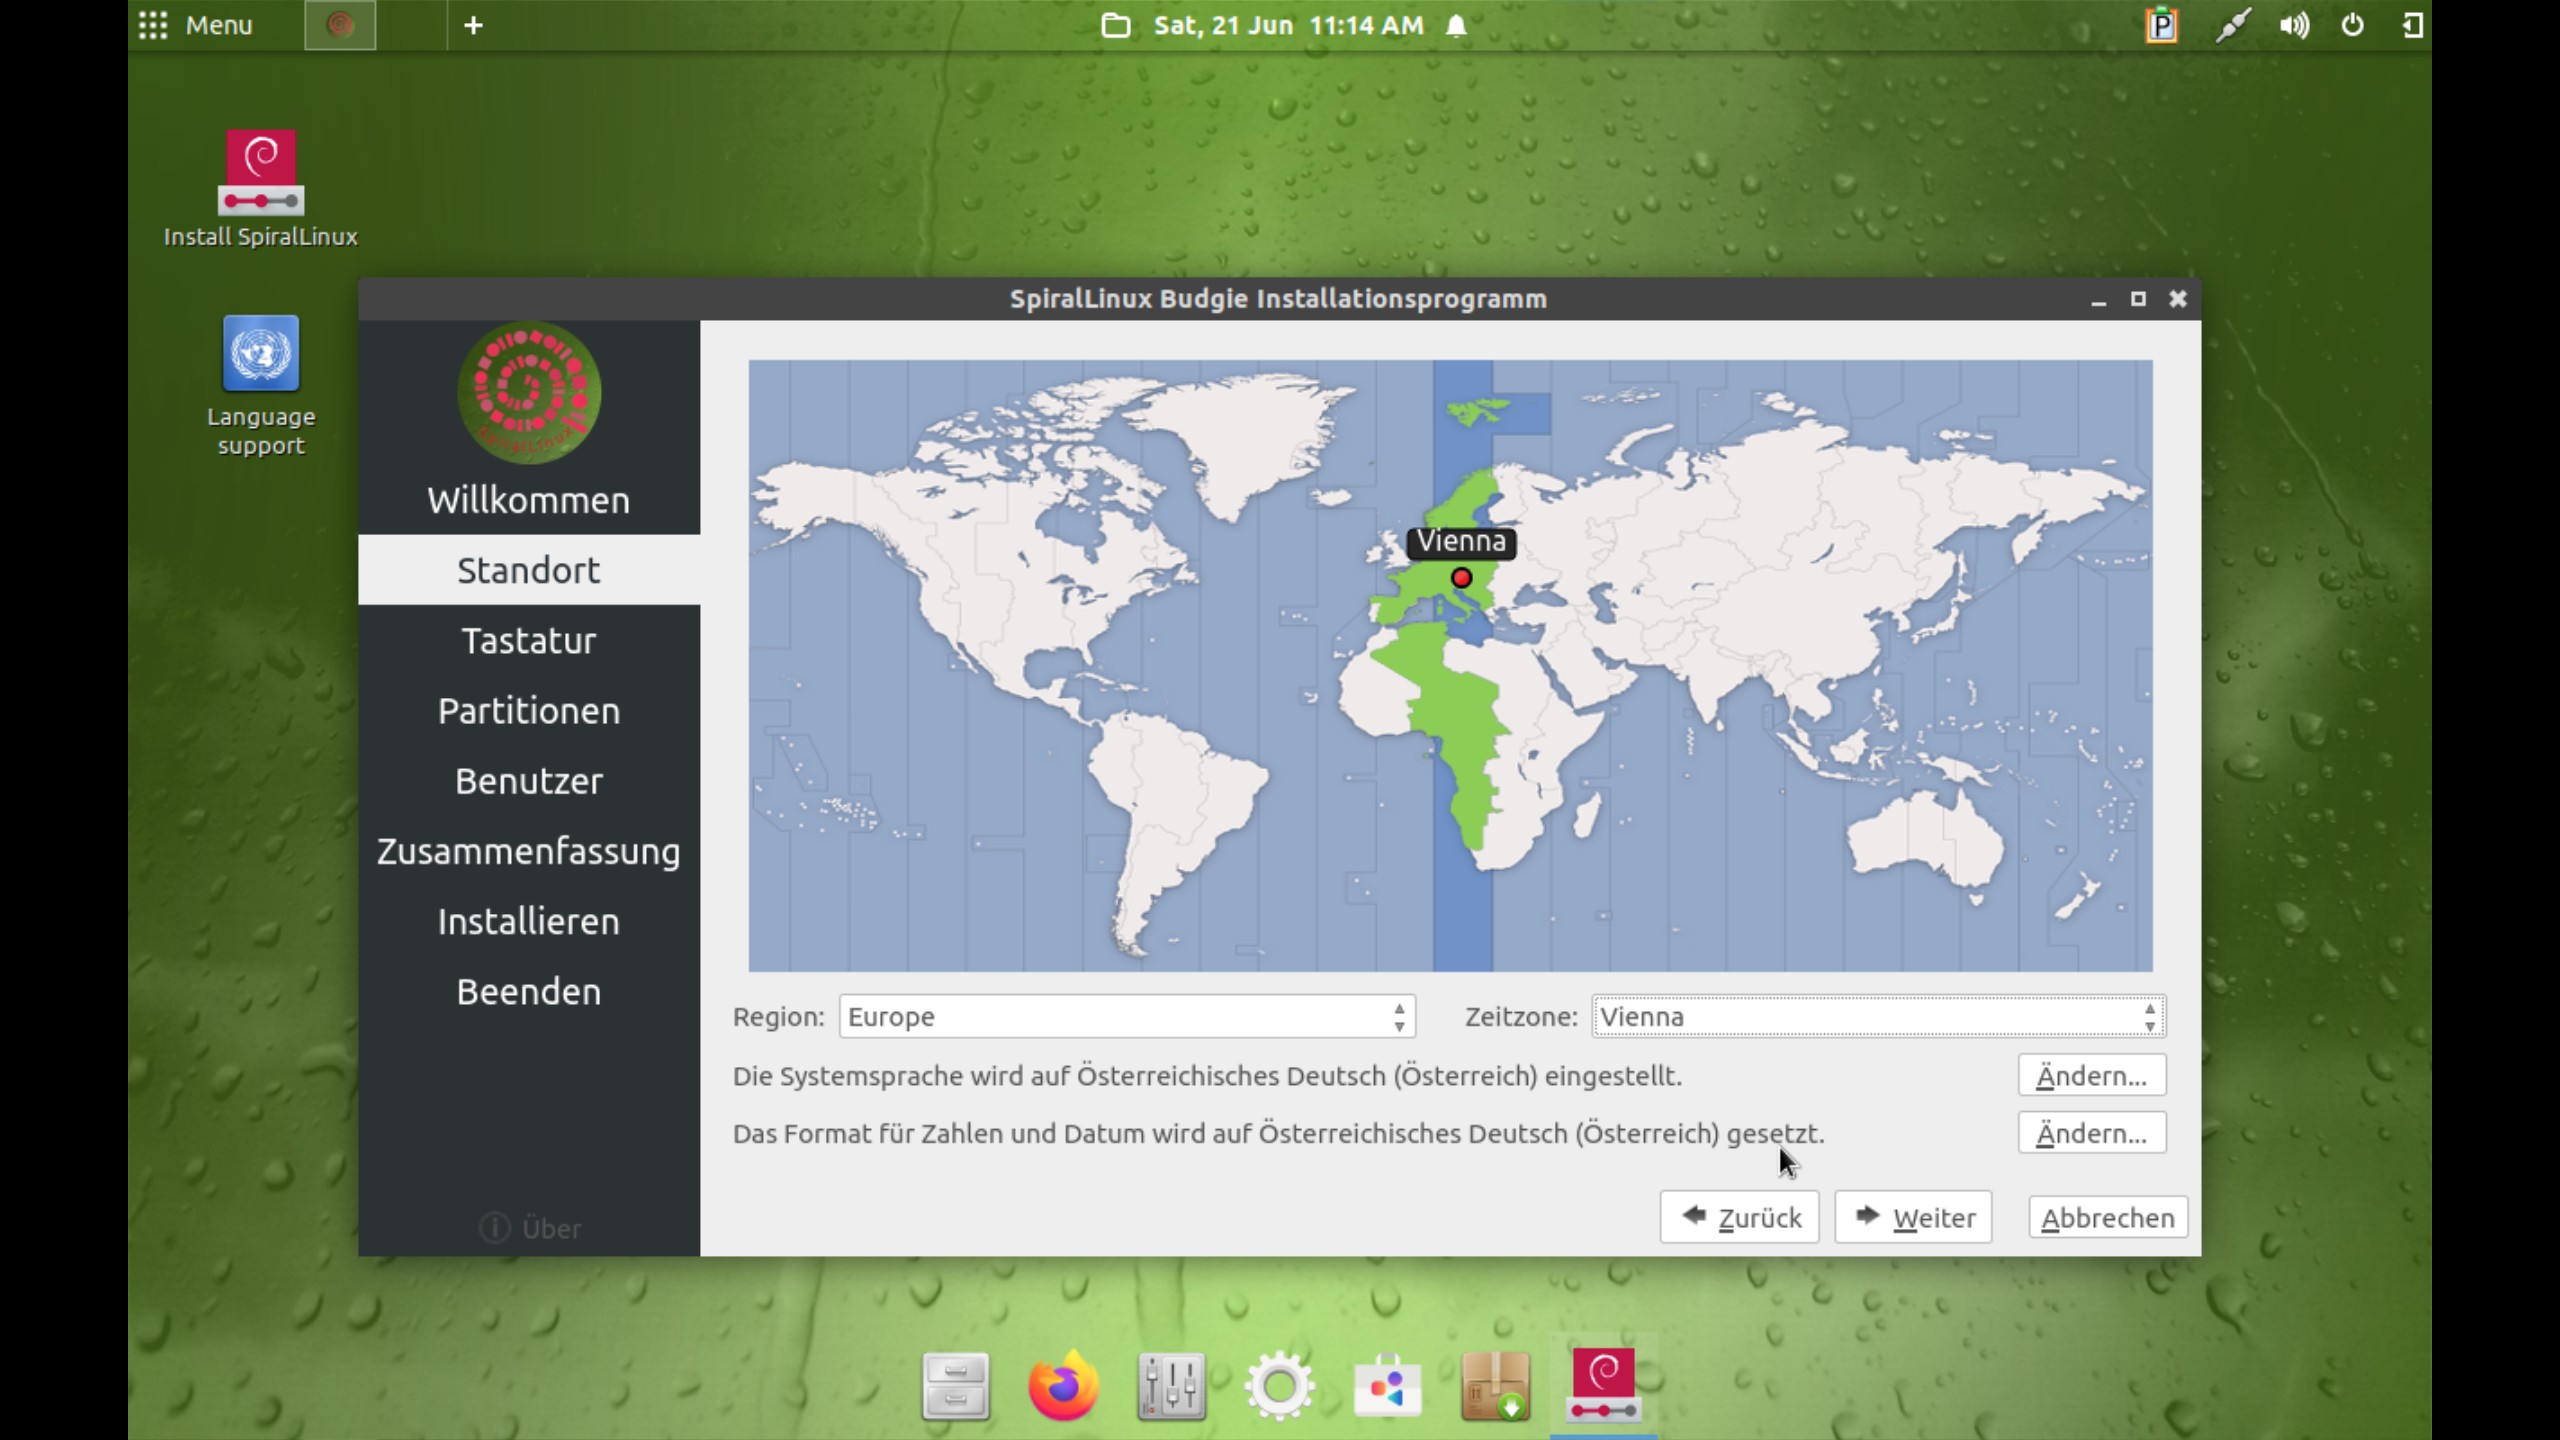The width and height of the screenshot is (2560, 1440).
Task: Open the clipboard tray icon
Action: [2161, 25]
